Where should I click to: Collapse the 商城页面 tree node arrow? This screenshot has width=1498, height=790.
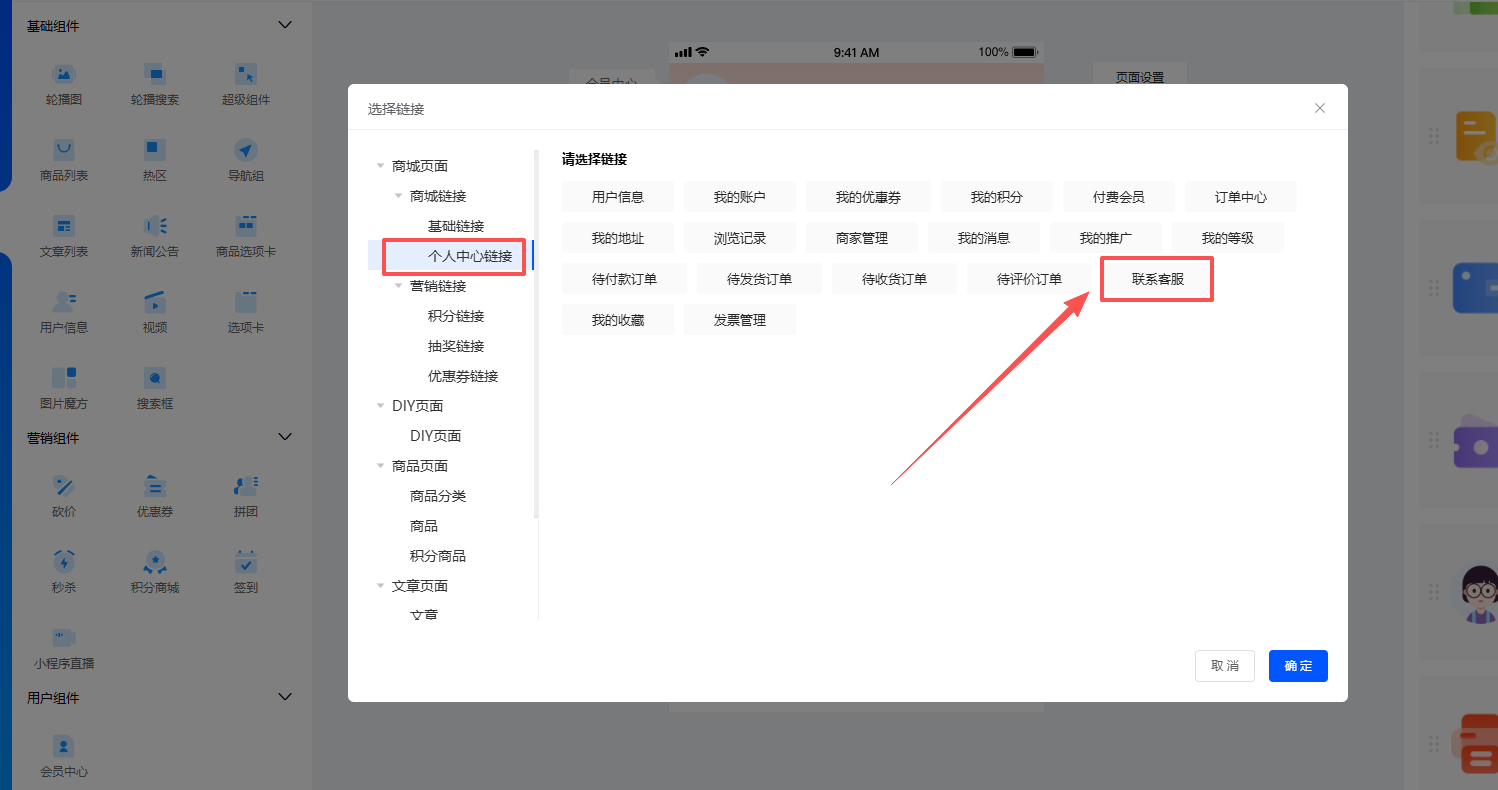point(380,166)
